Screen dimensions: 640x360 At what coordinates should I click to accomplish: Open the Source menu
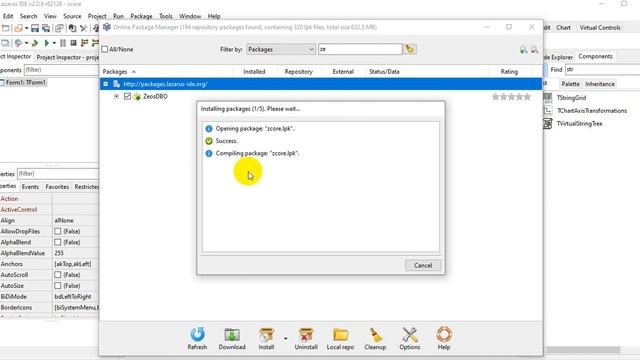72,16
